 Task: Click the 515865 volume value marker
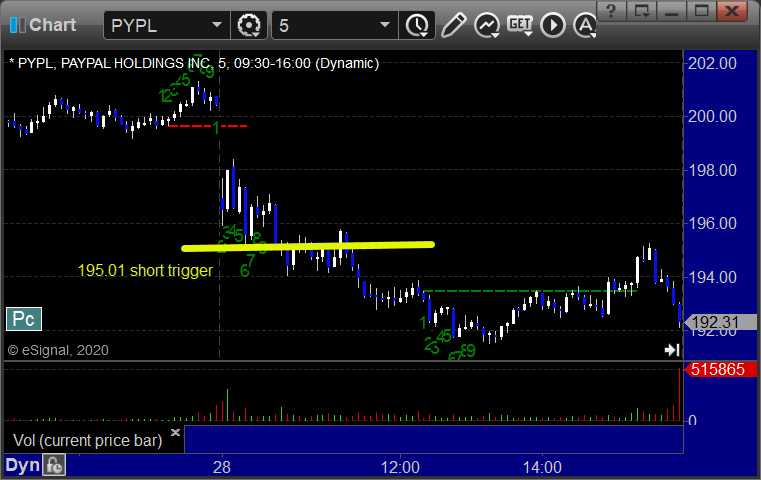point(720,369)
